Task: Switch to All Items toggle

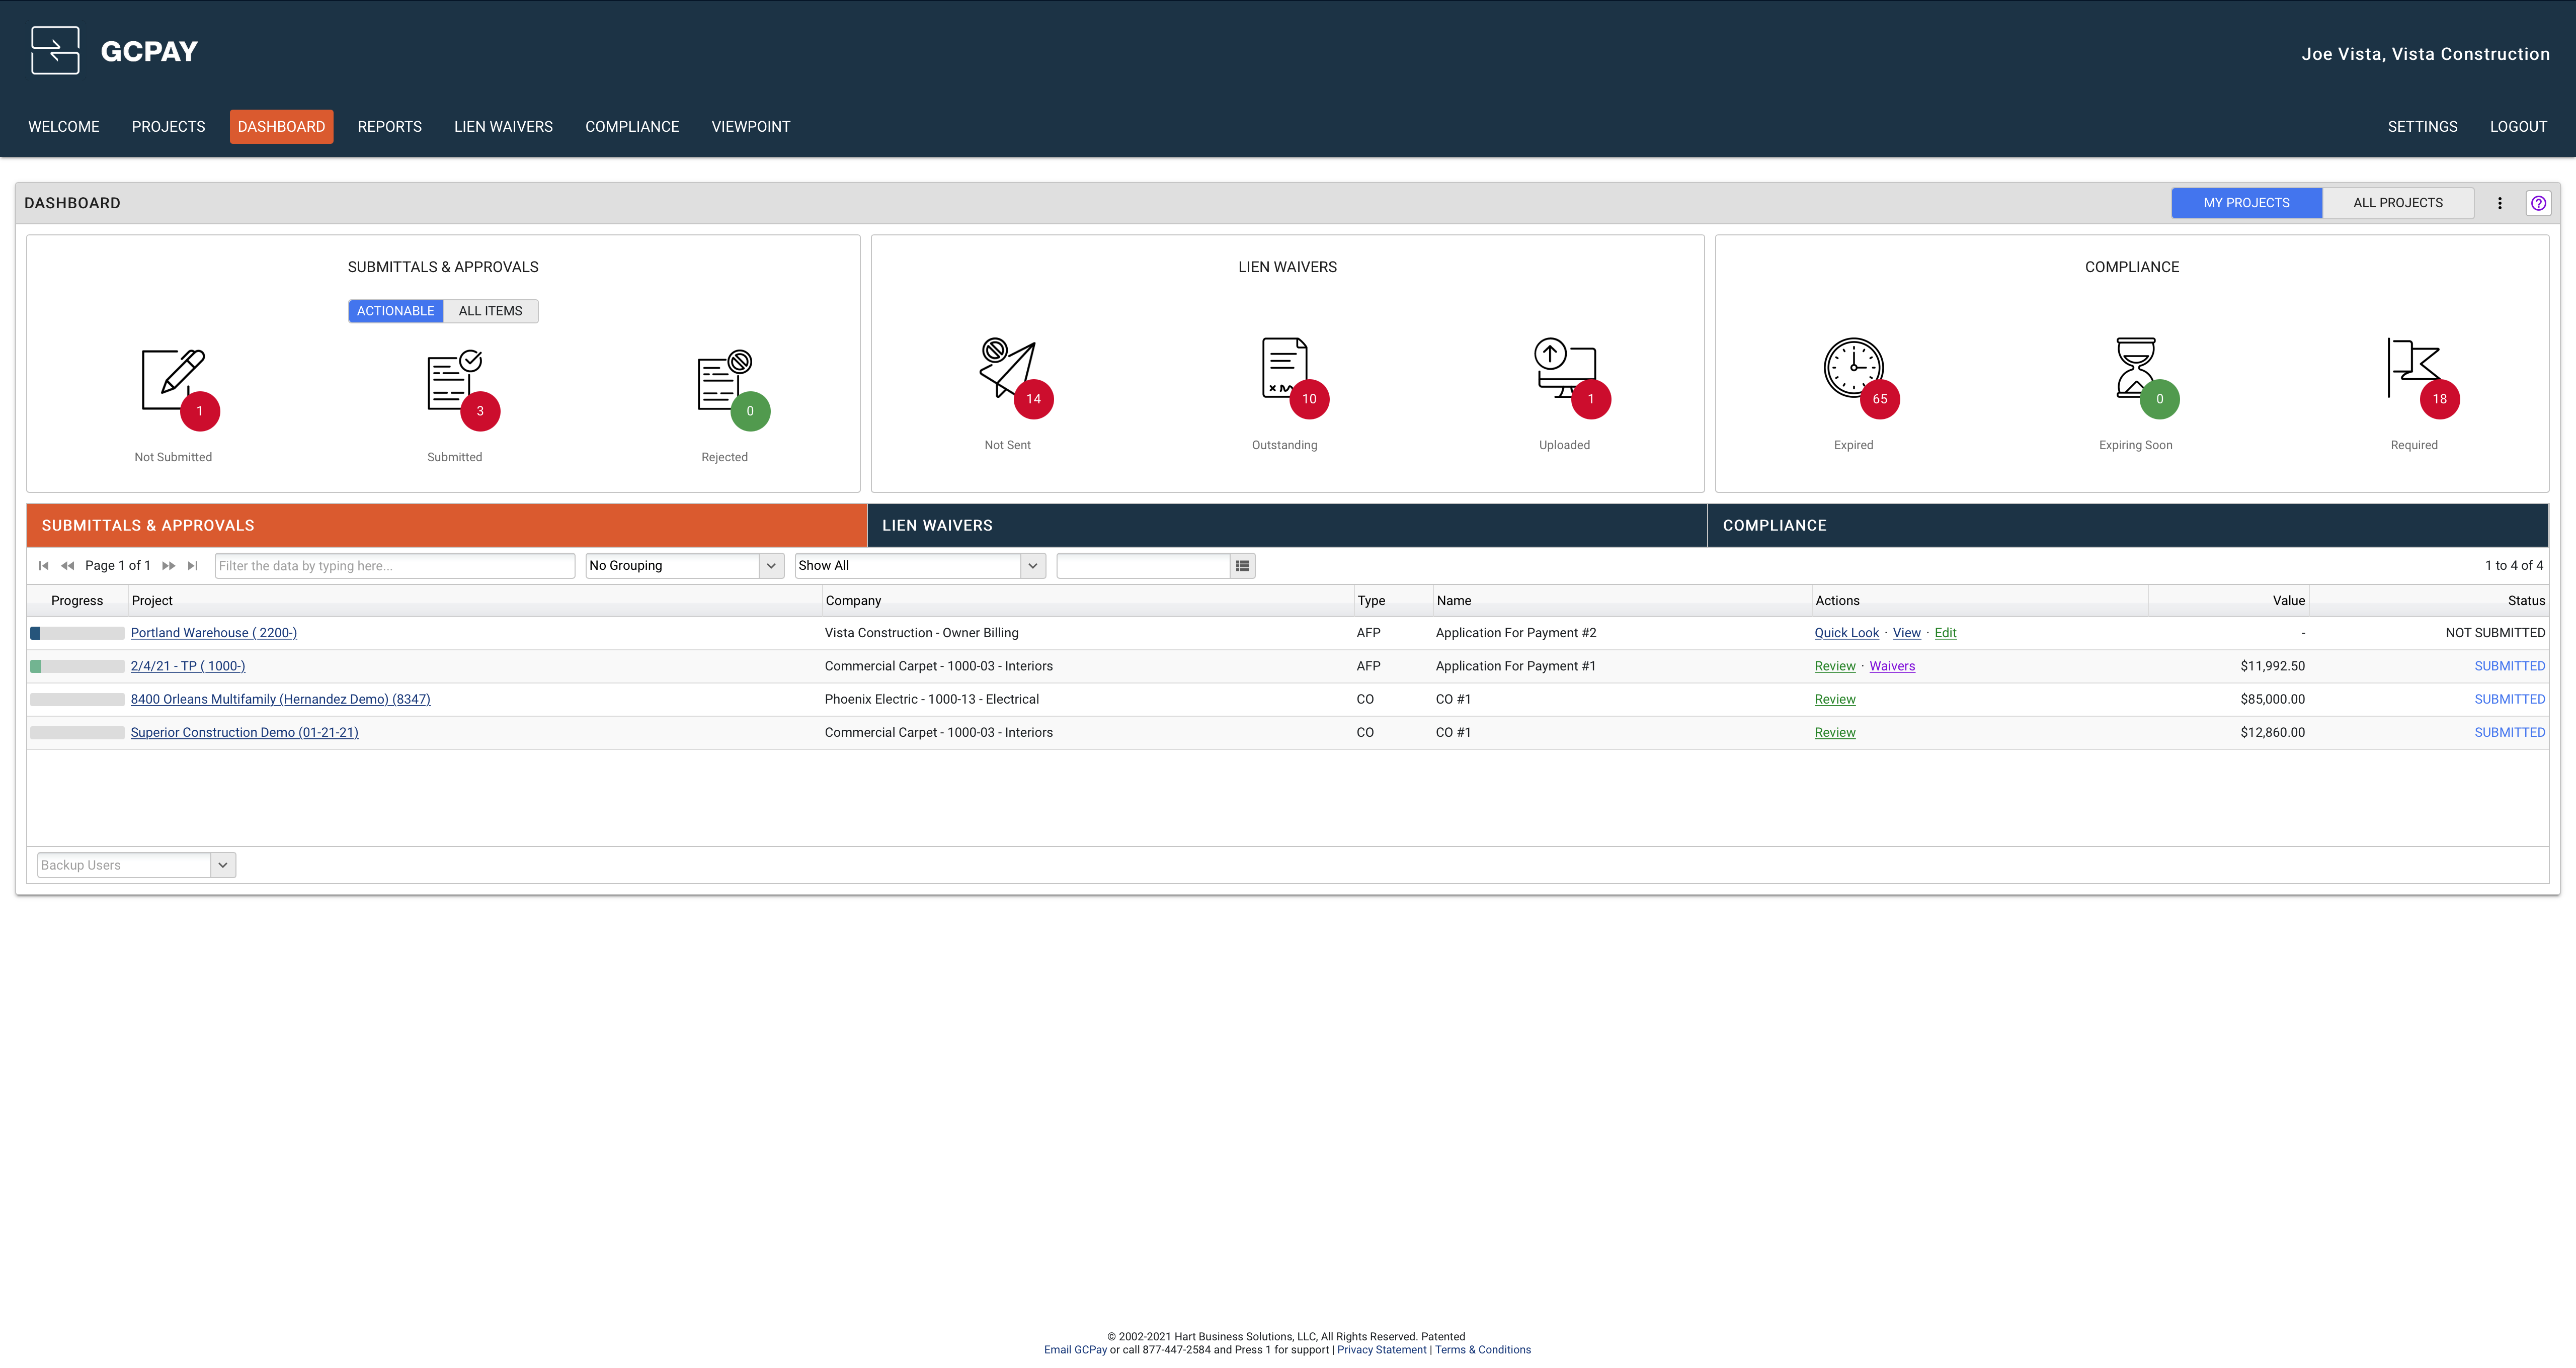Action: (x=490, y=311)
